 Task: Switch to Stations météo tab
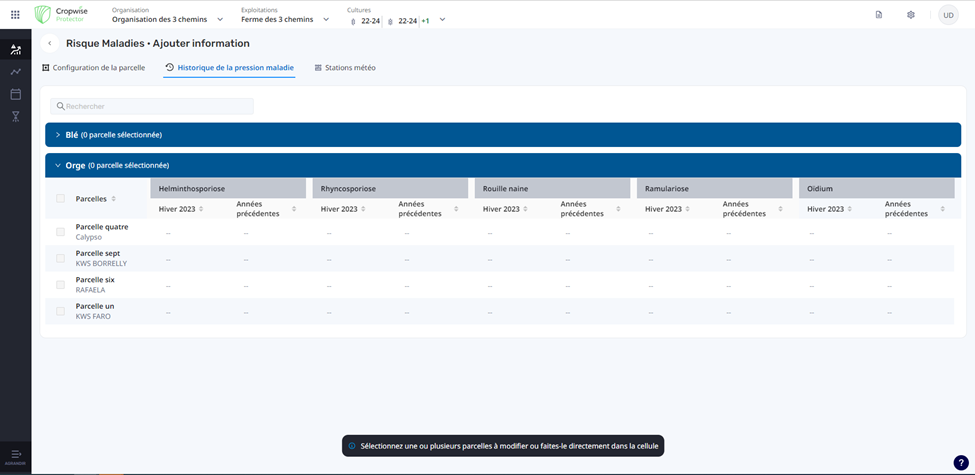(345, 68)
